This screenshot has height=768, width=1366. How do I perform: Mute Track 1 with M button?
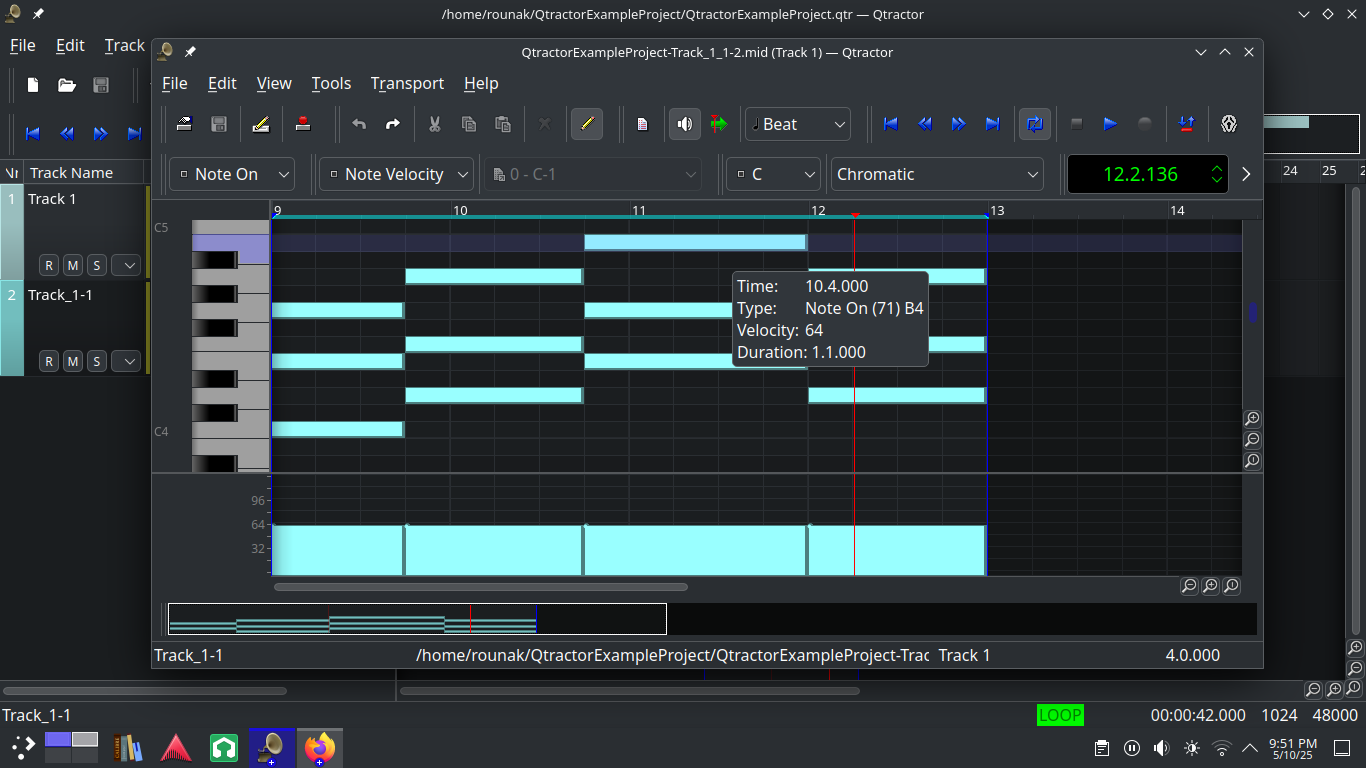click(x=72, y=265)
